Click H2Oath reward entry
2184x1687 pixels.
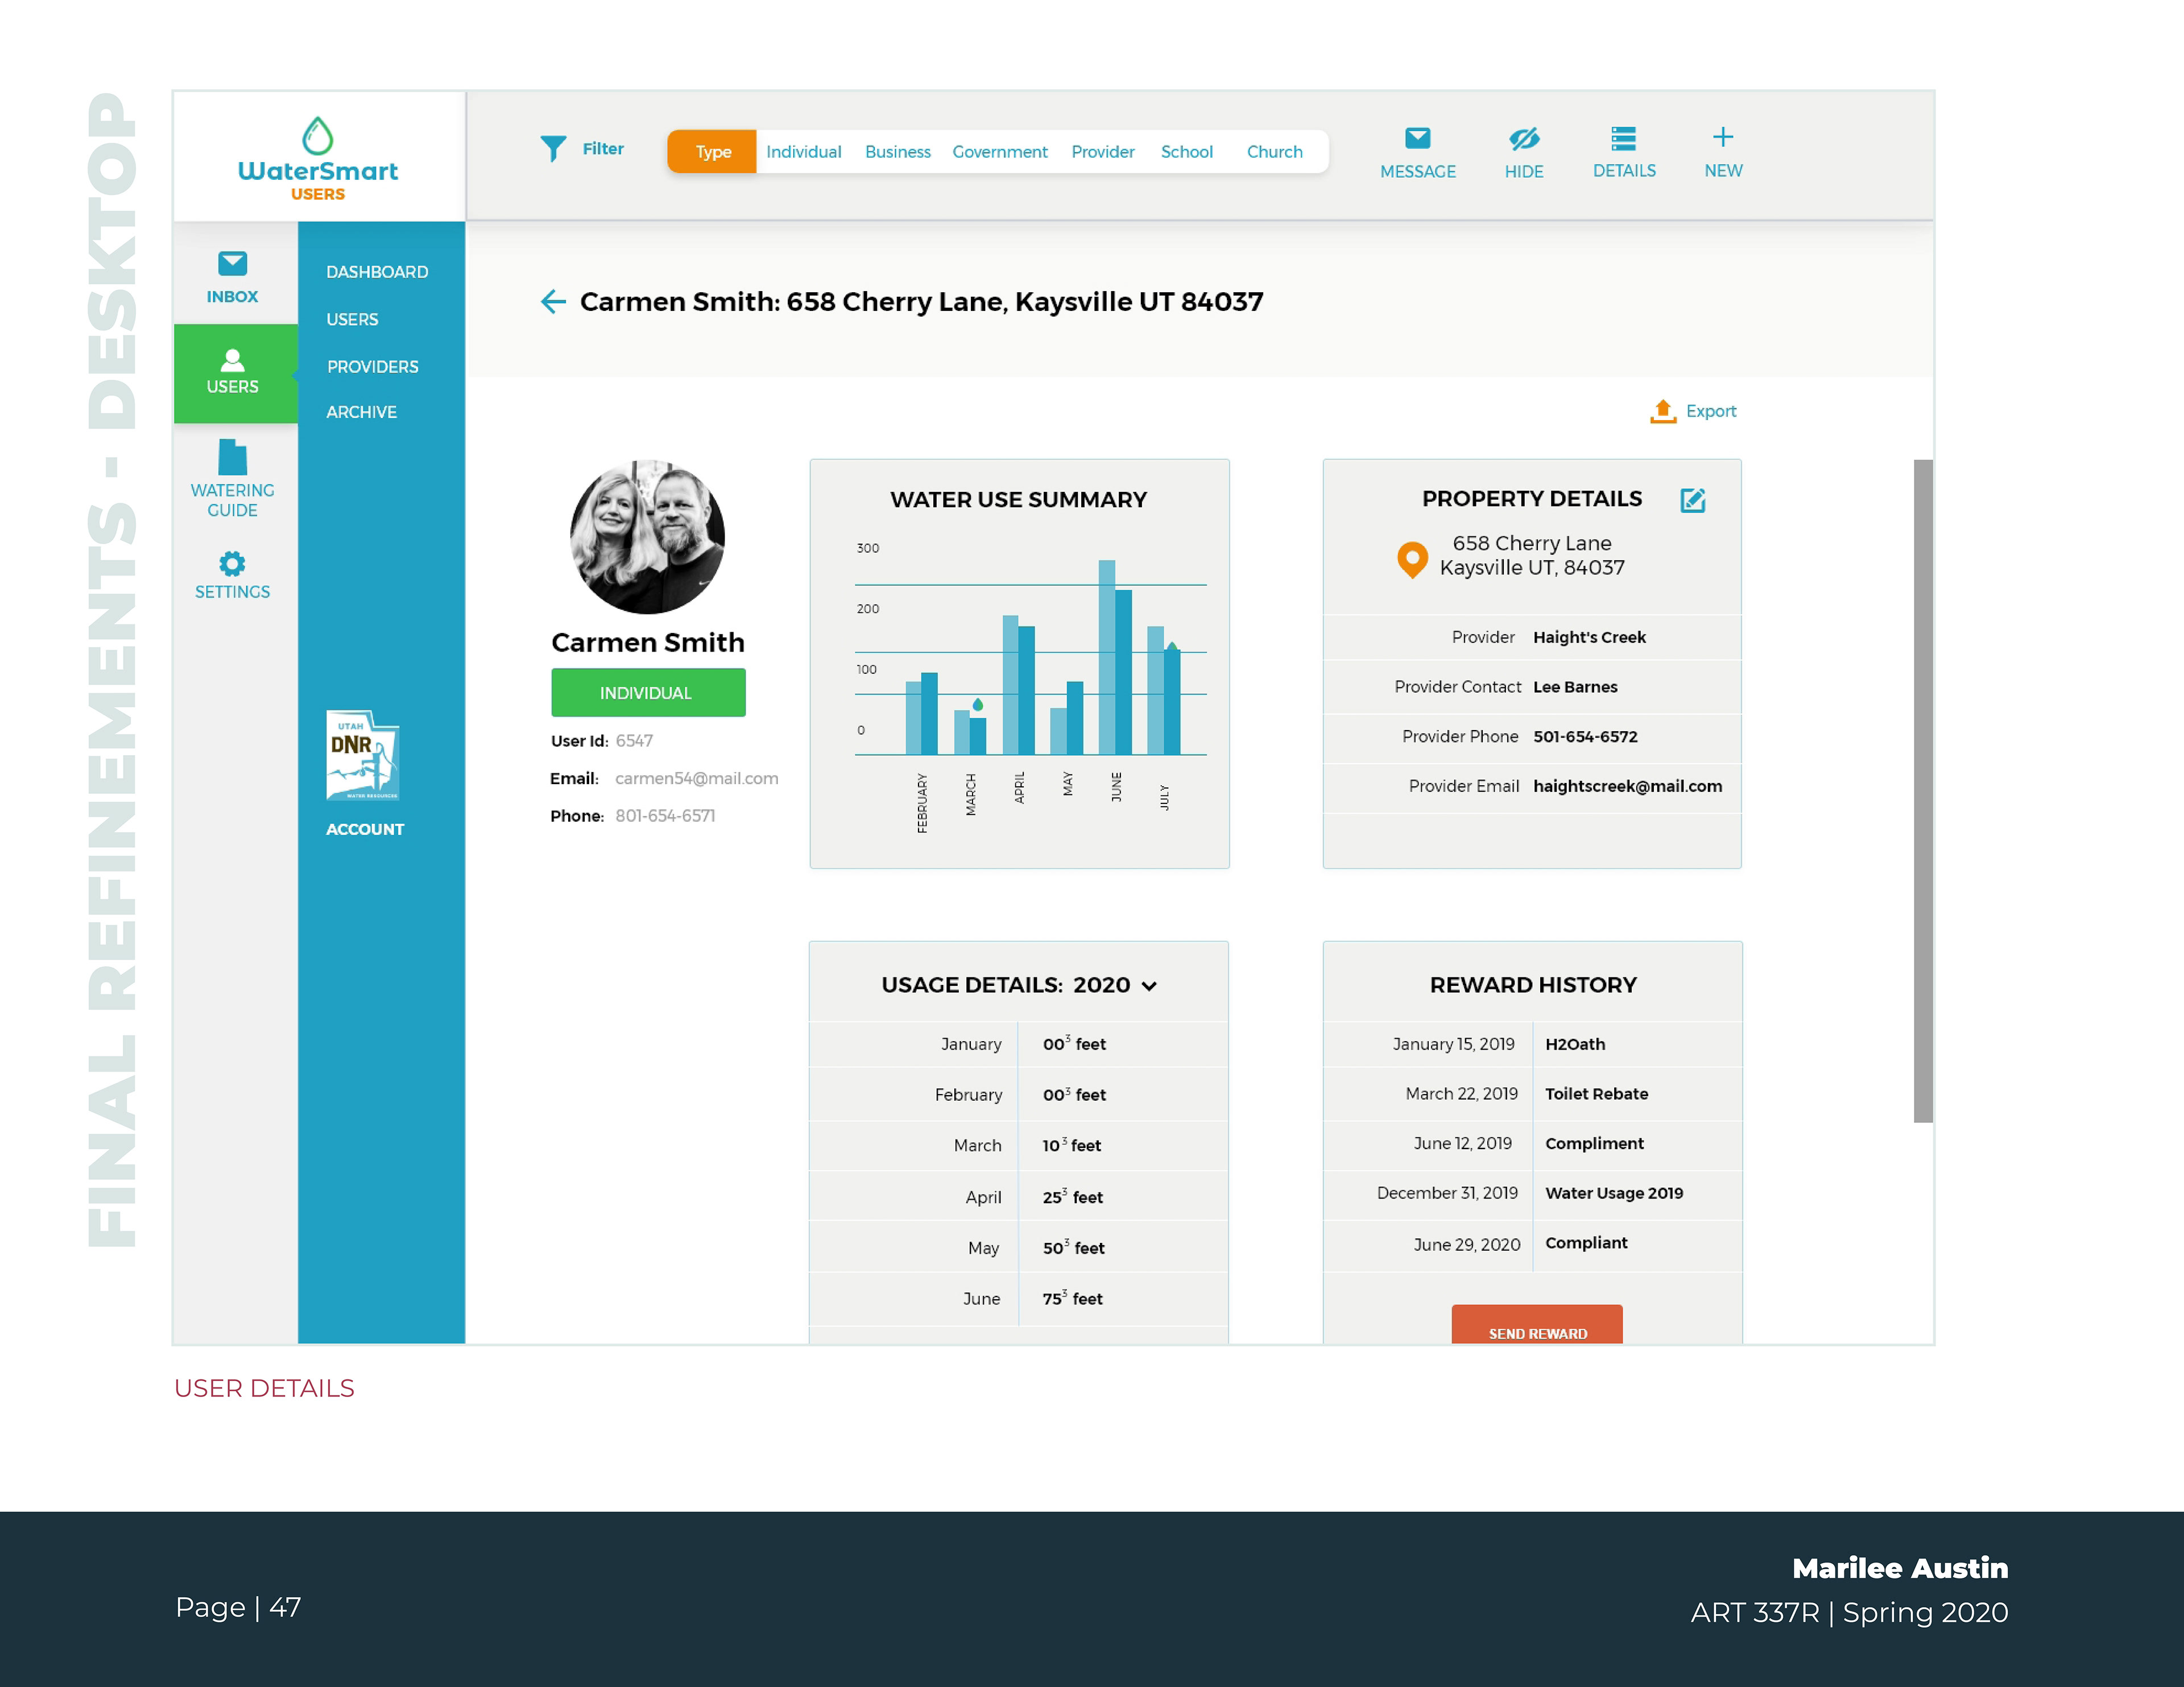[x=1575, y=1044]
